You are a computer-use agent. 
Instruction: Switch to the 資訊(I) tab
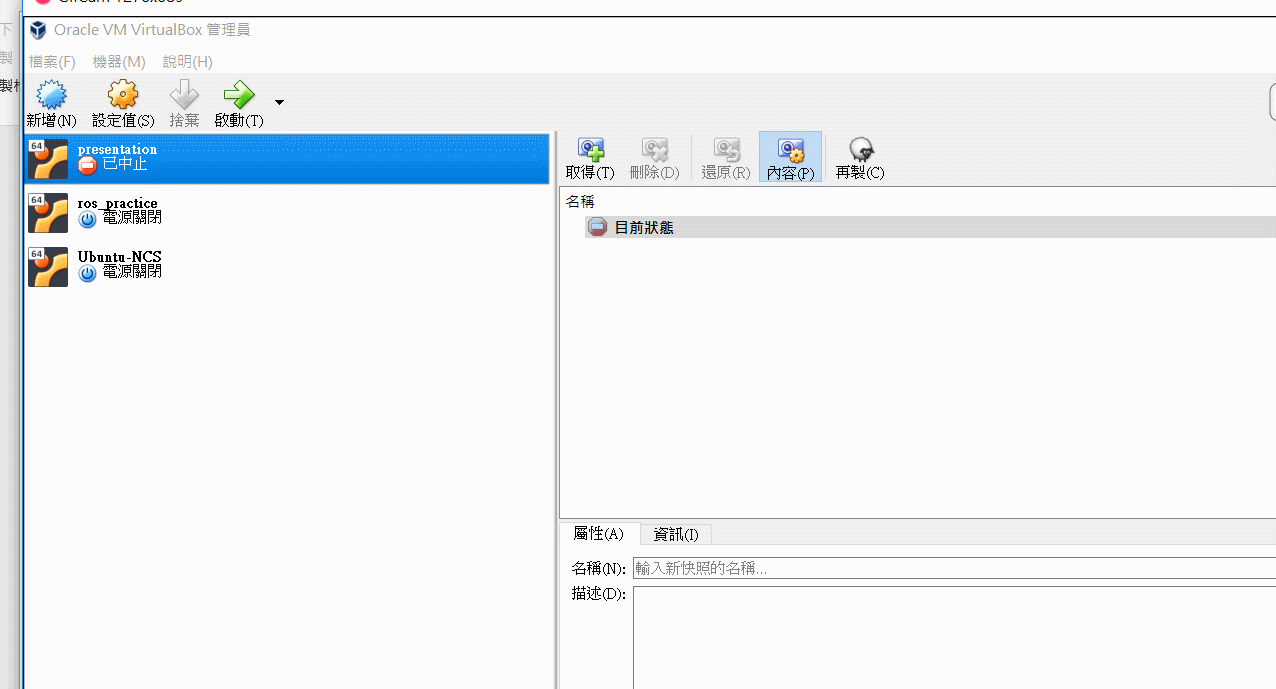coord(676,534)
